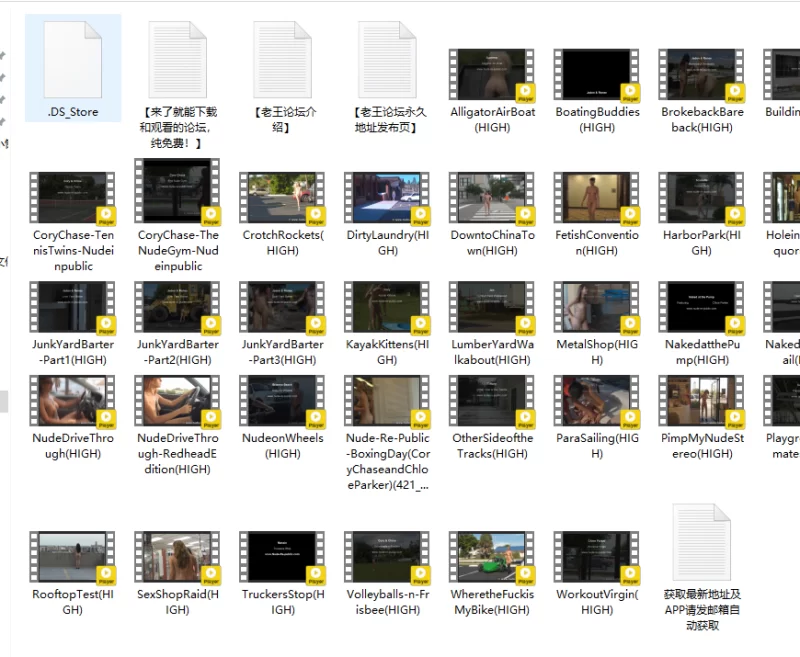Click the BoatingBuddies(HIGH) video icon
The width and height of the screenshot is (800, 657).
pyautogui.click(x=597, y=76)
